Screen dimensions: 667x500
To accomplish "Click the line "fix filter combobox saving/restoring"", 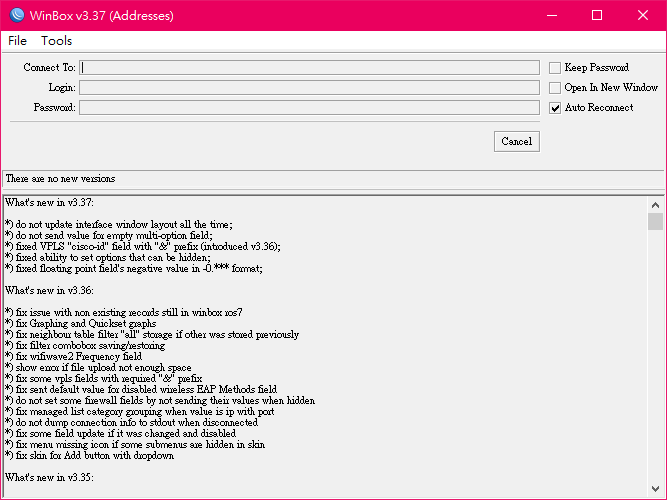I will point(85,346).
